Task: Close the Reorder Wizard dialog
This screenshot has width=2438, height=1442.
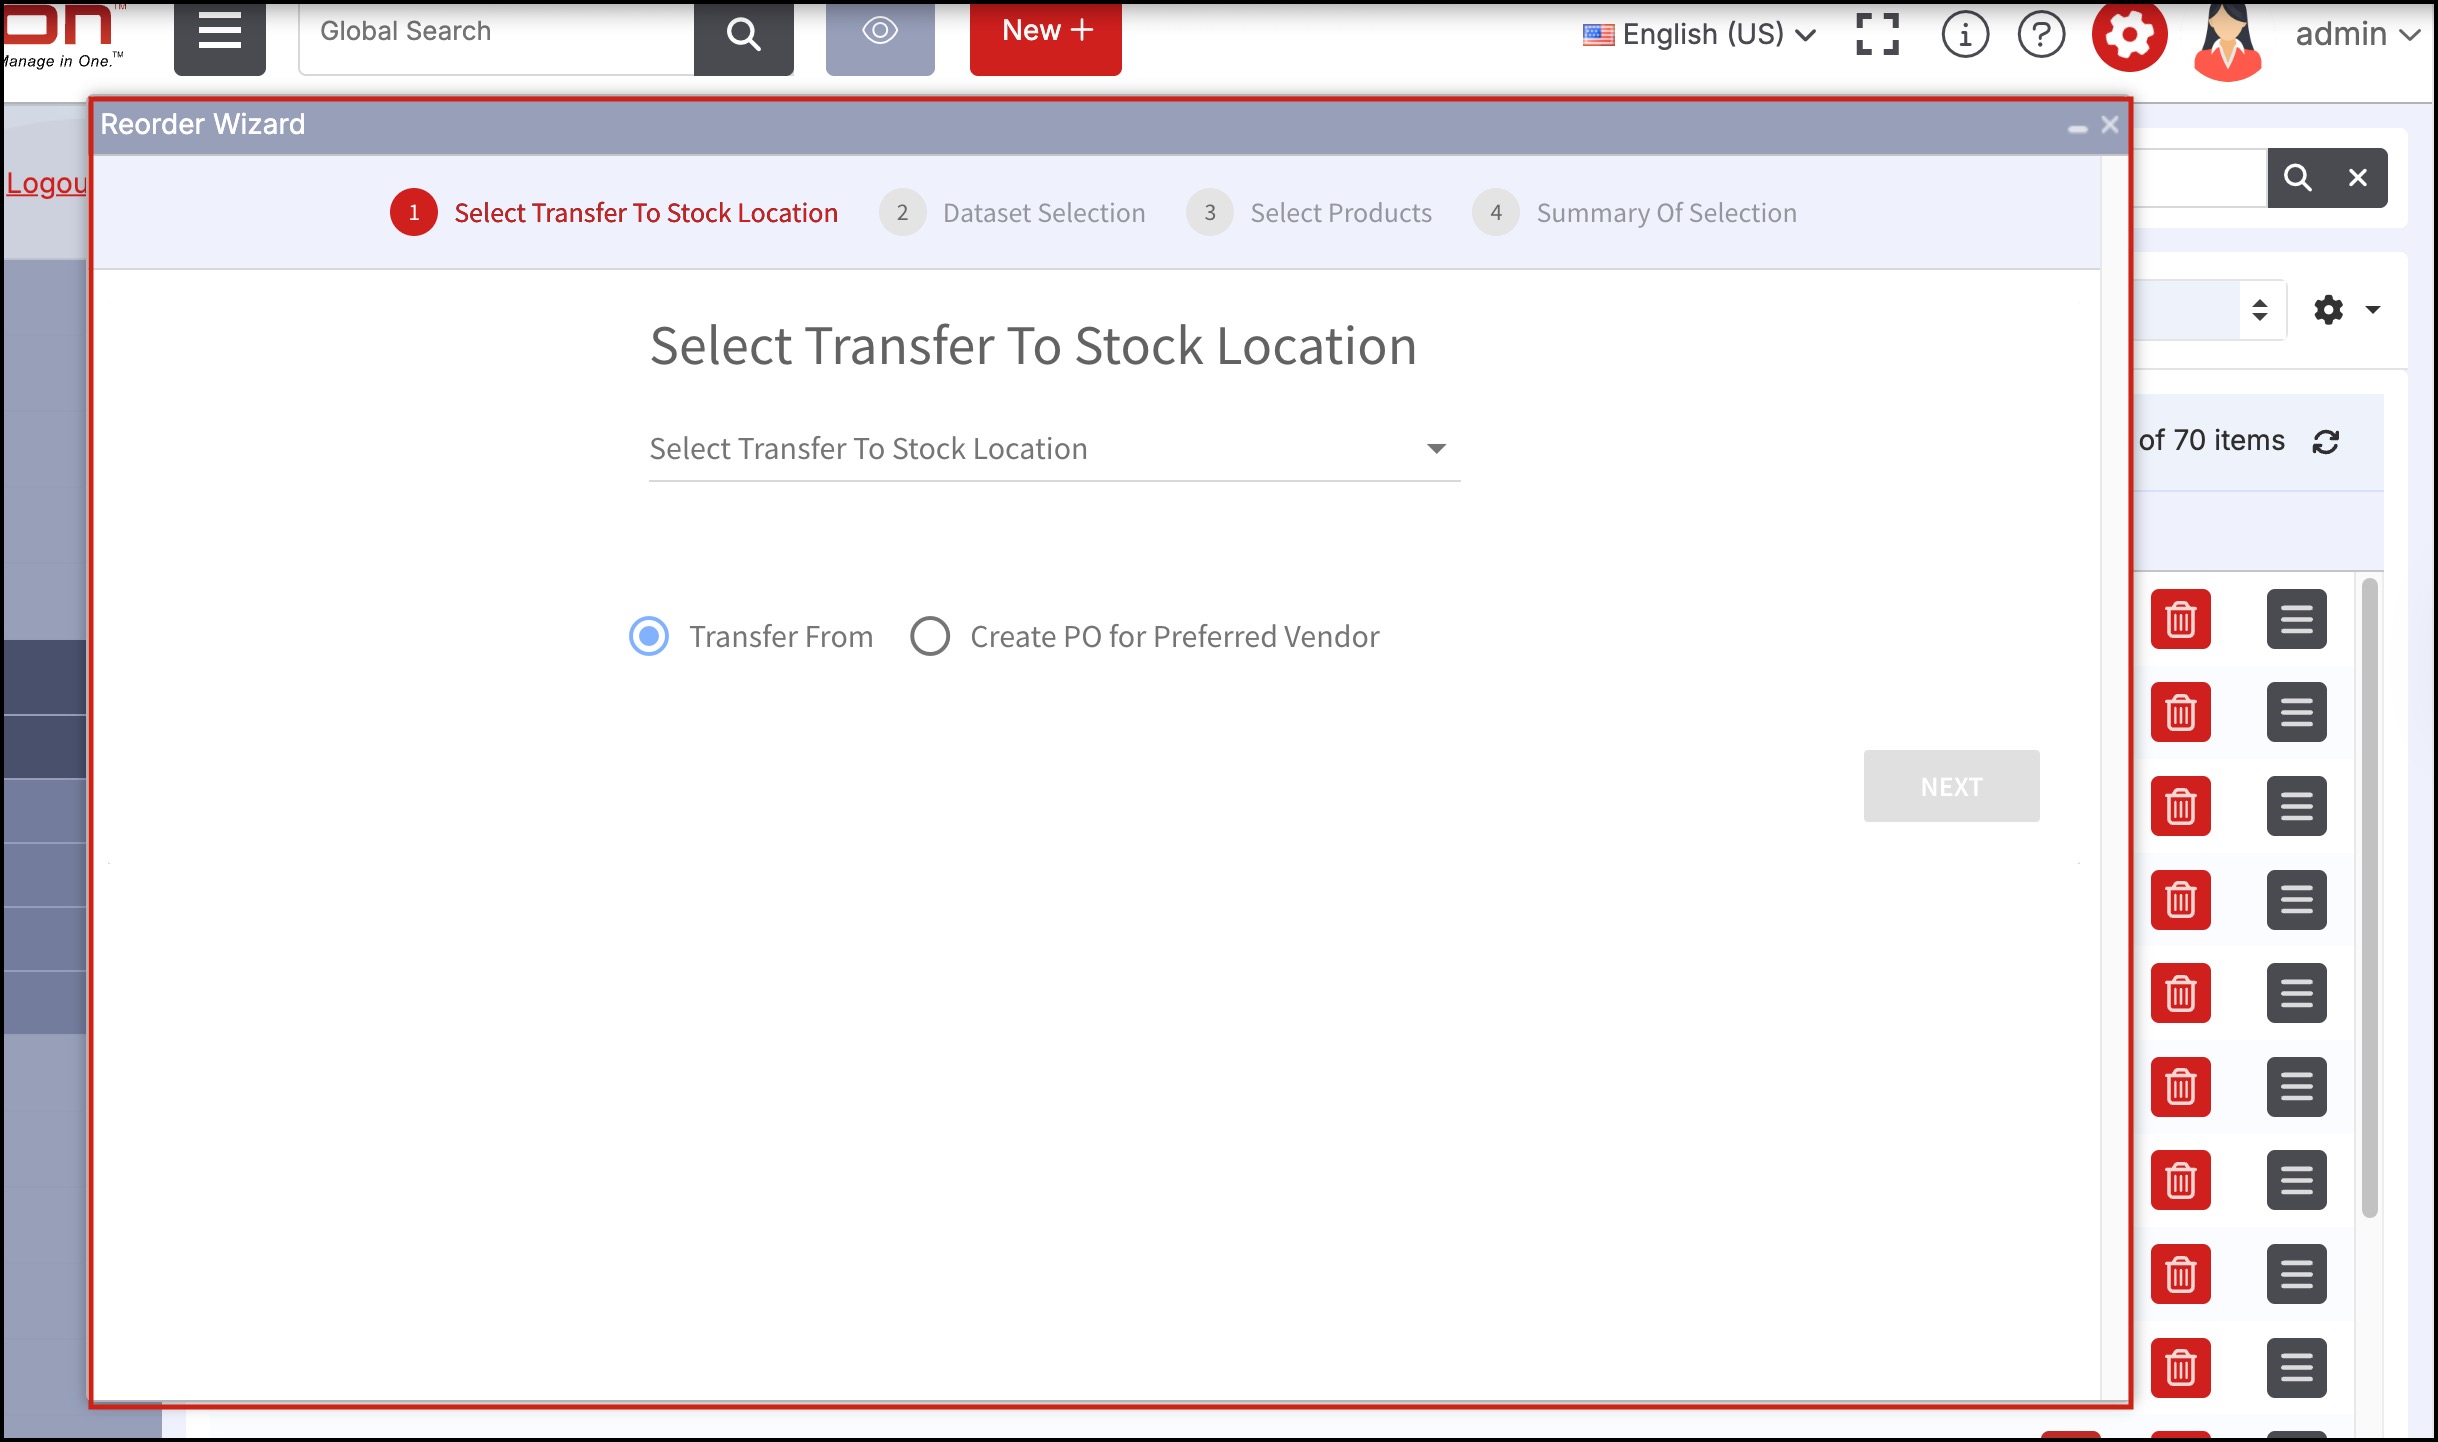Action: click(x=2110, y=125)
